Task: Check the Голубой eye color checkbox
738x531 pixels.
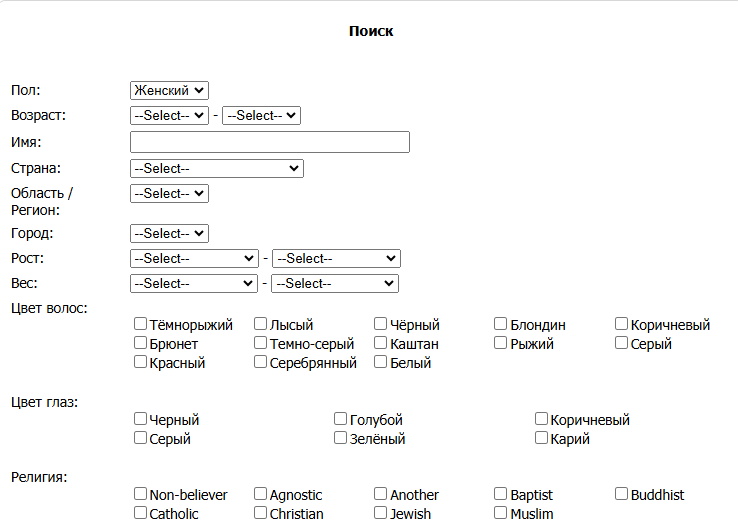Action: (341, 419)
